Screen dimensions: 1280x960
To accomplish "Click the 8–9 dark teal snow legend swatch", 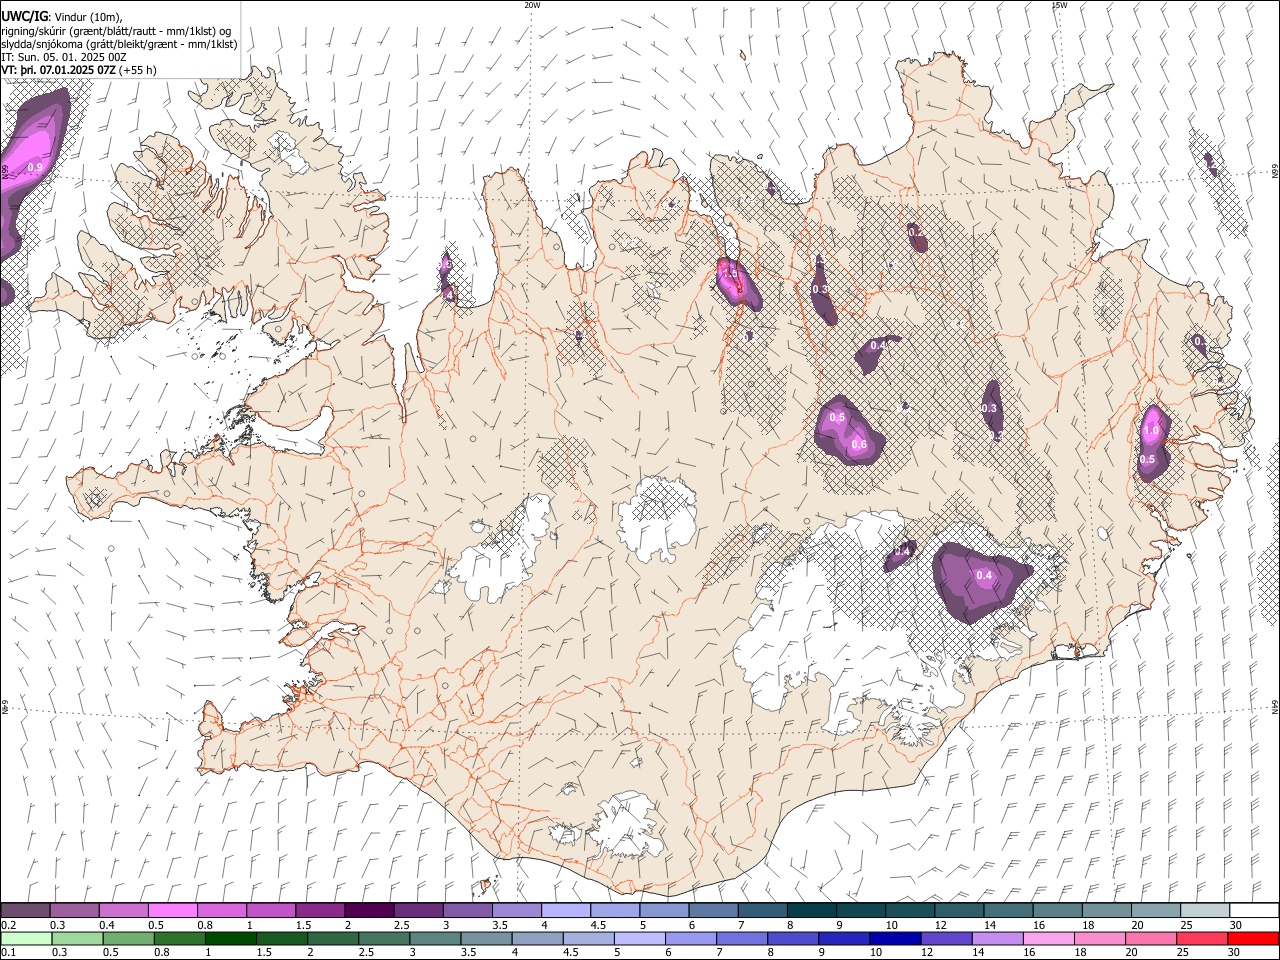I will click(x=810, y=911).
